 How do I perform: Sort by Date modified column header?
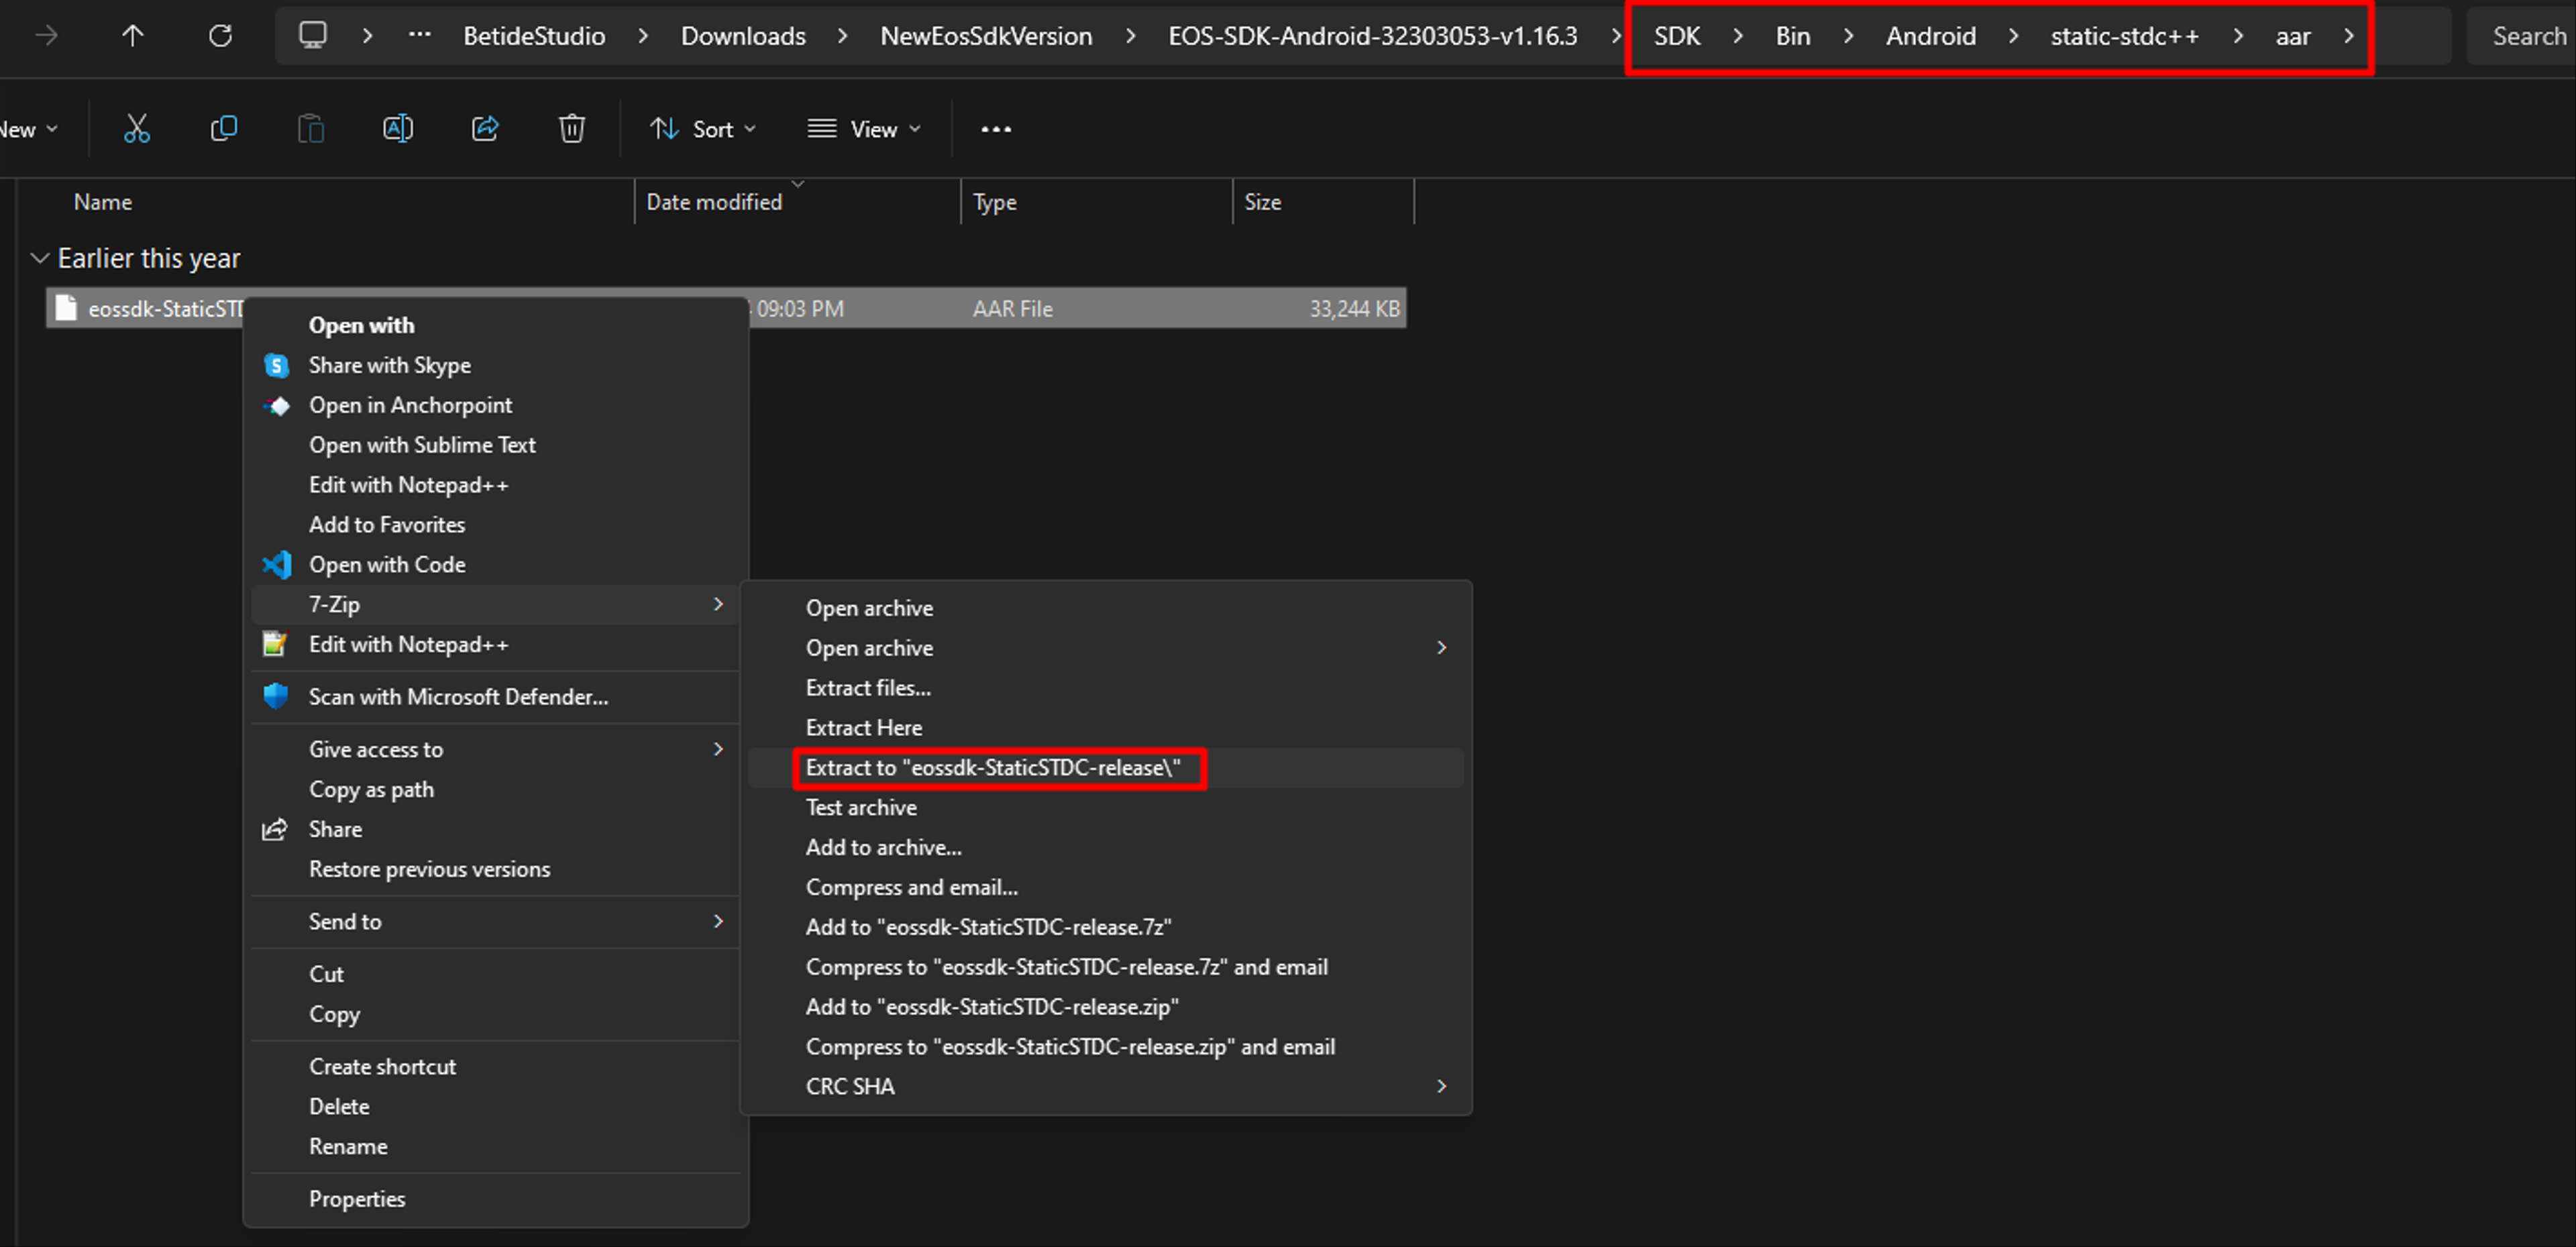[x=714, y=202]
